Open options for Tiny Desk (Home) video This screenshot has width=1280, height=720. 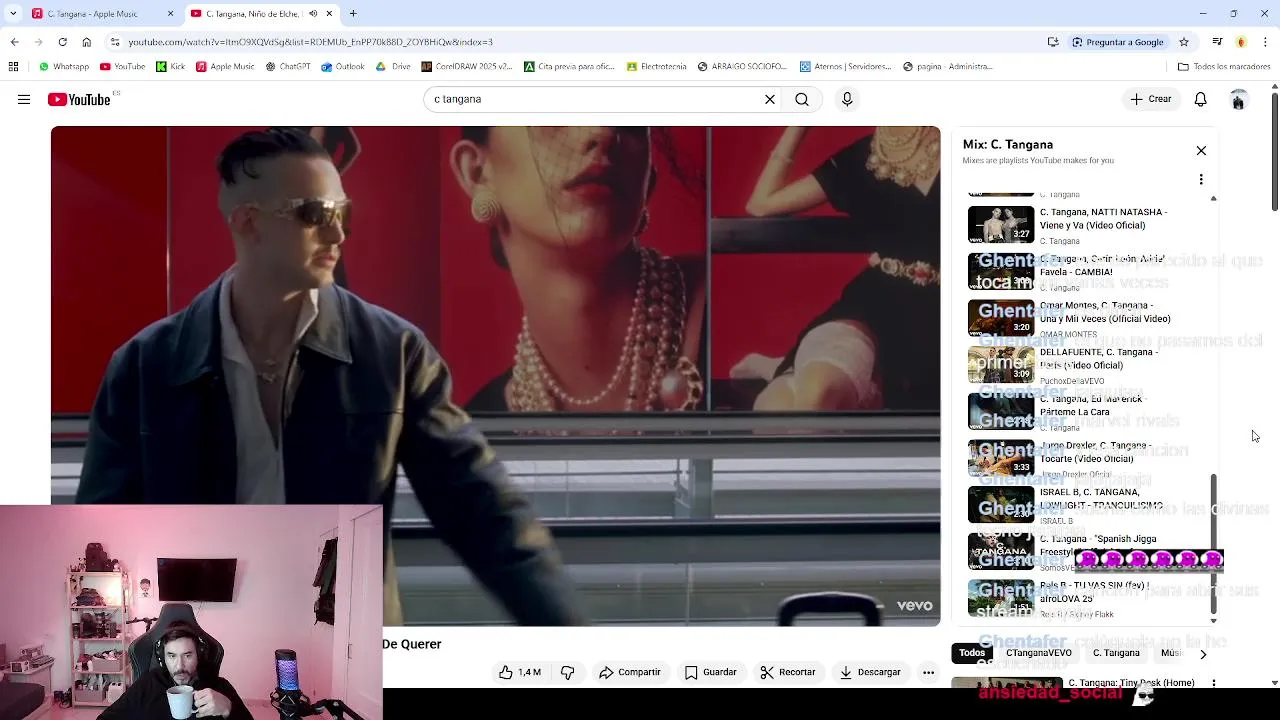pos(1213,684)
